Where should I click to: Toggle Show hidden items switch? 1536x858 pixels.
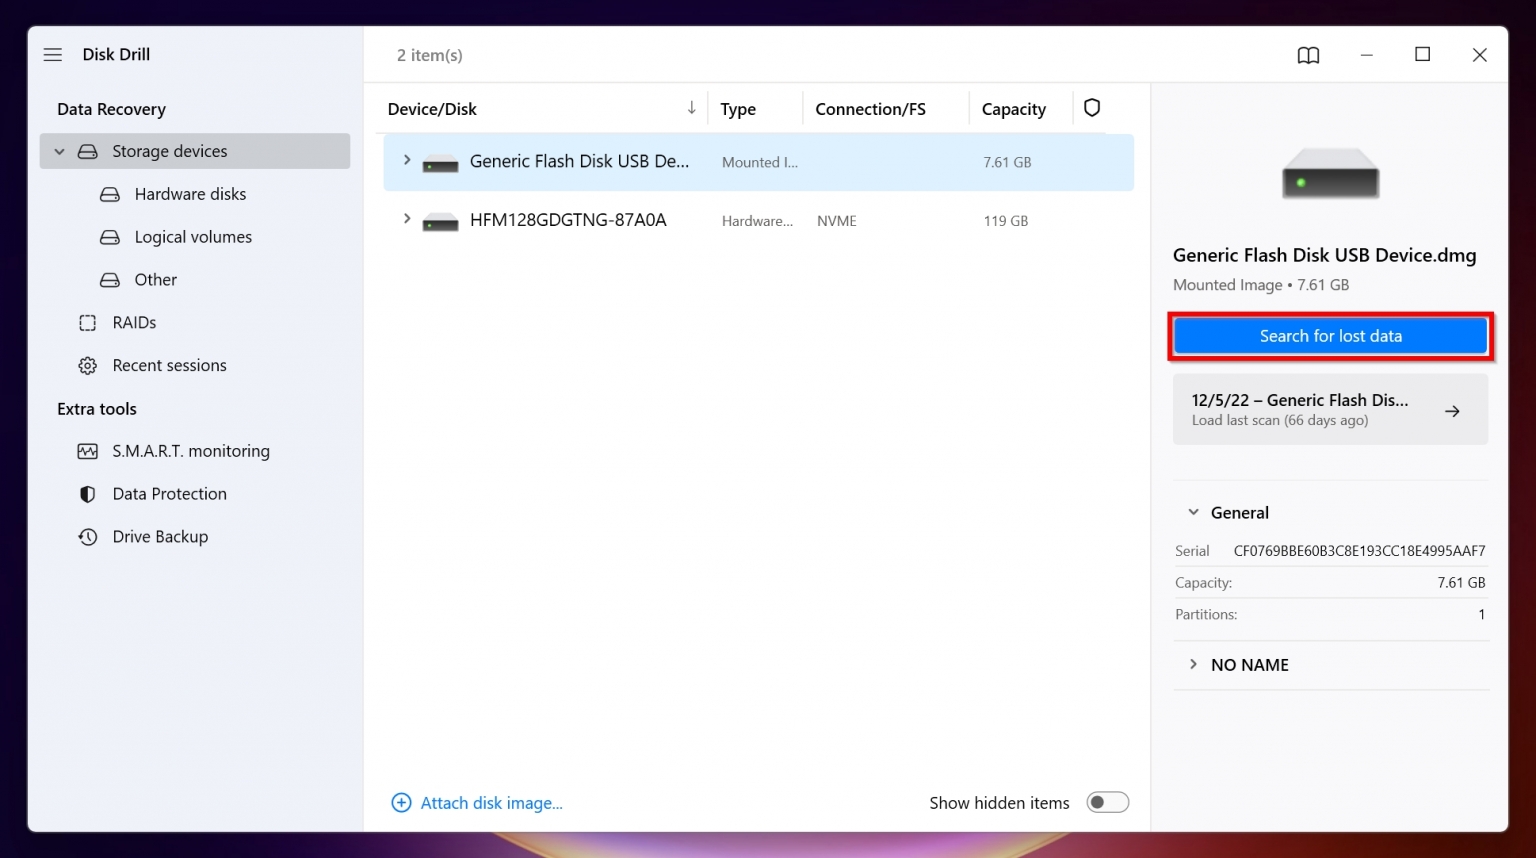pyautogui.click(x=1107, y=802)
